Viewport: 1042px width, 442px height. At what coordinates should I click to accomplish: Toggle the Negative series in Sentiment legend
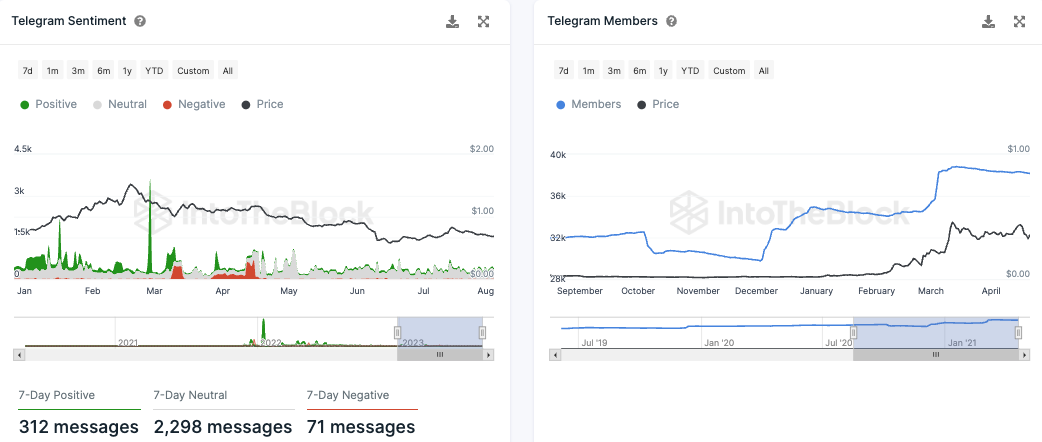point(194,104)
